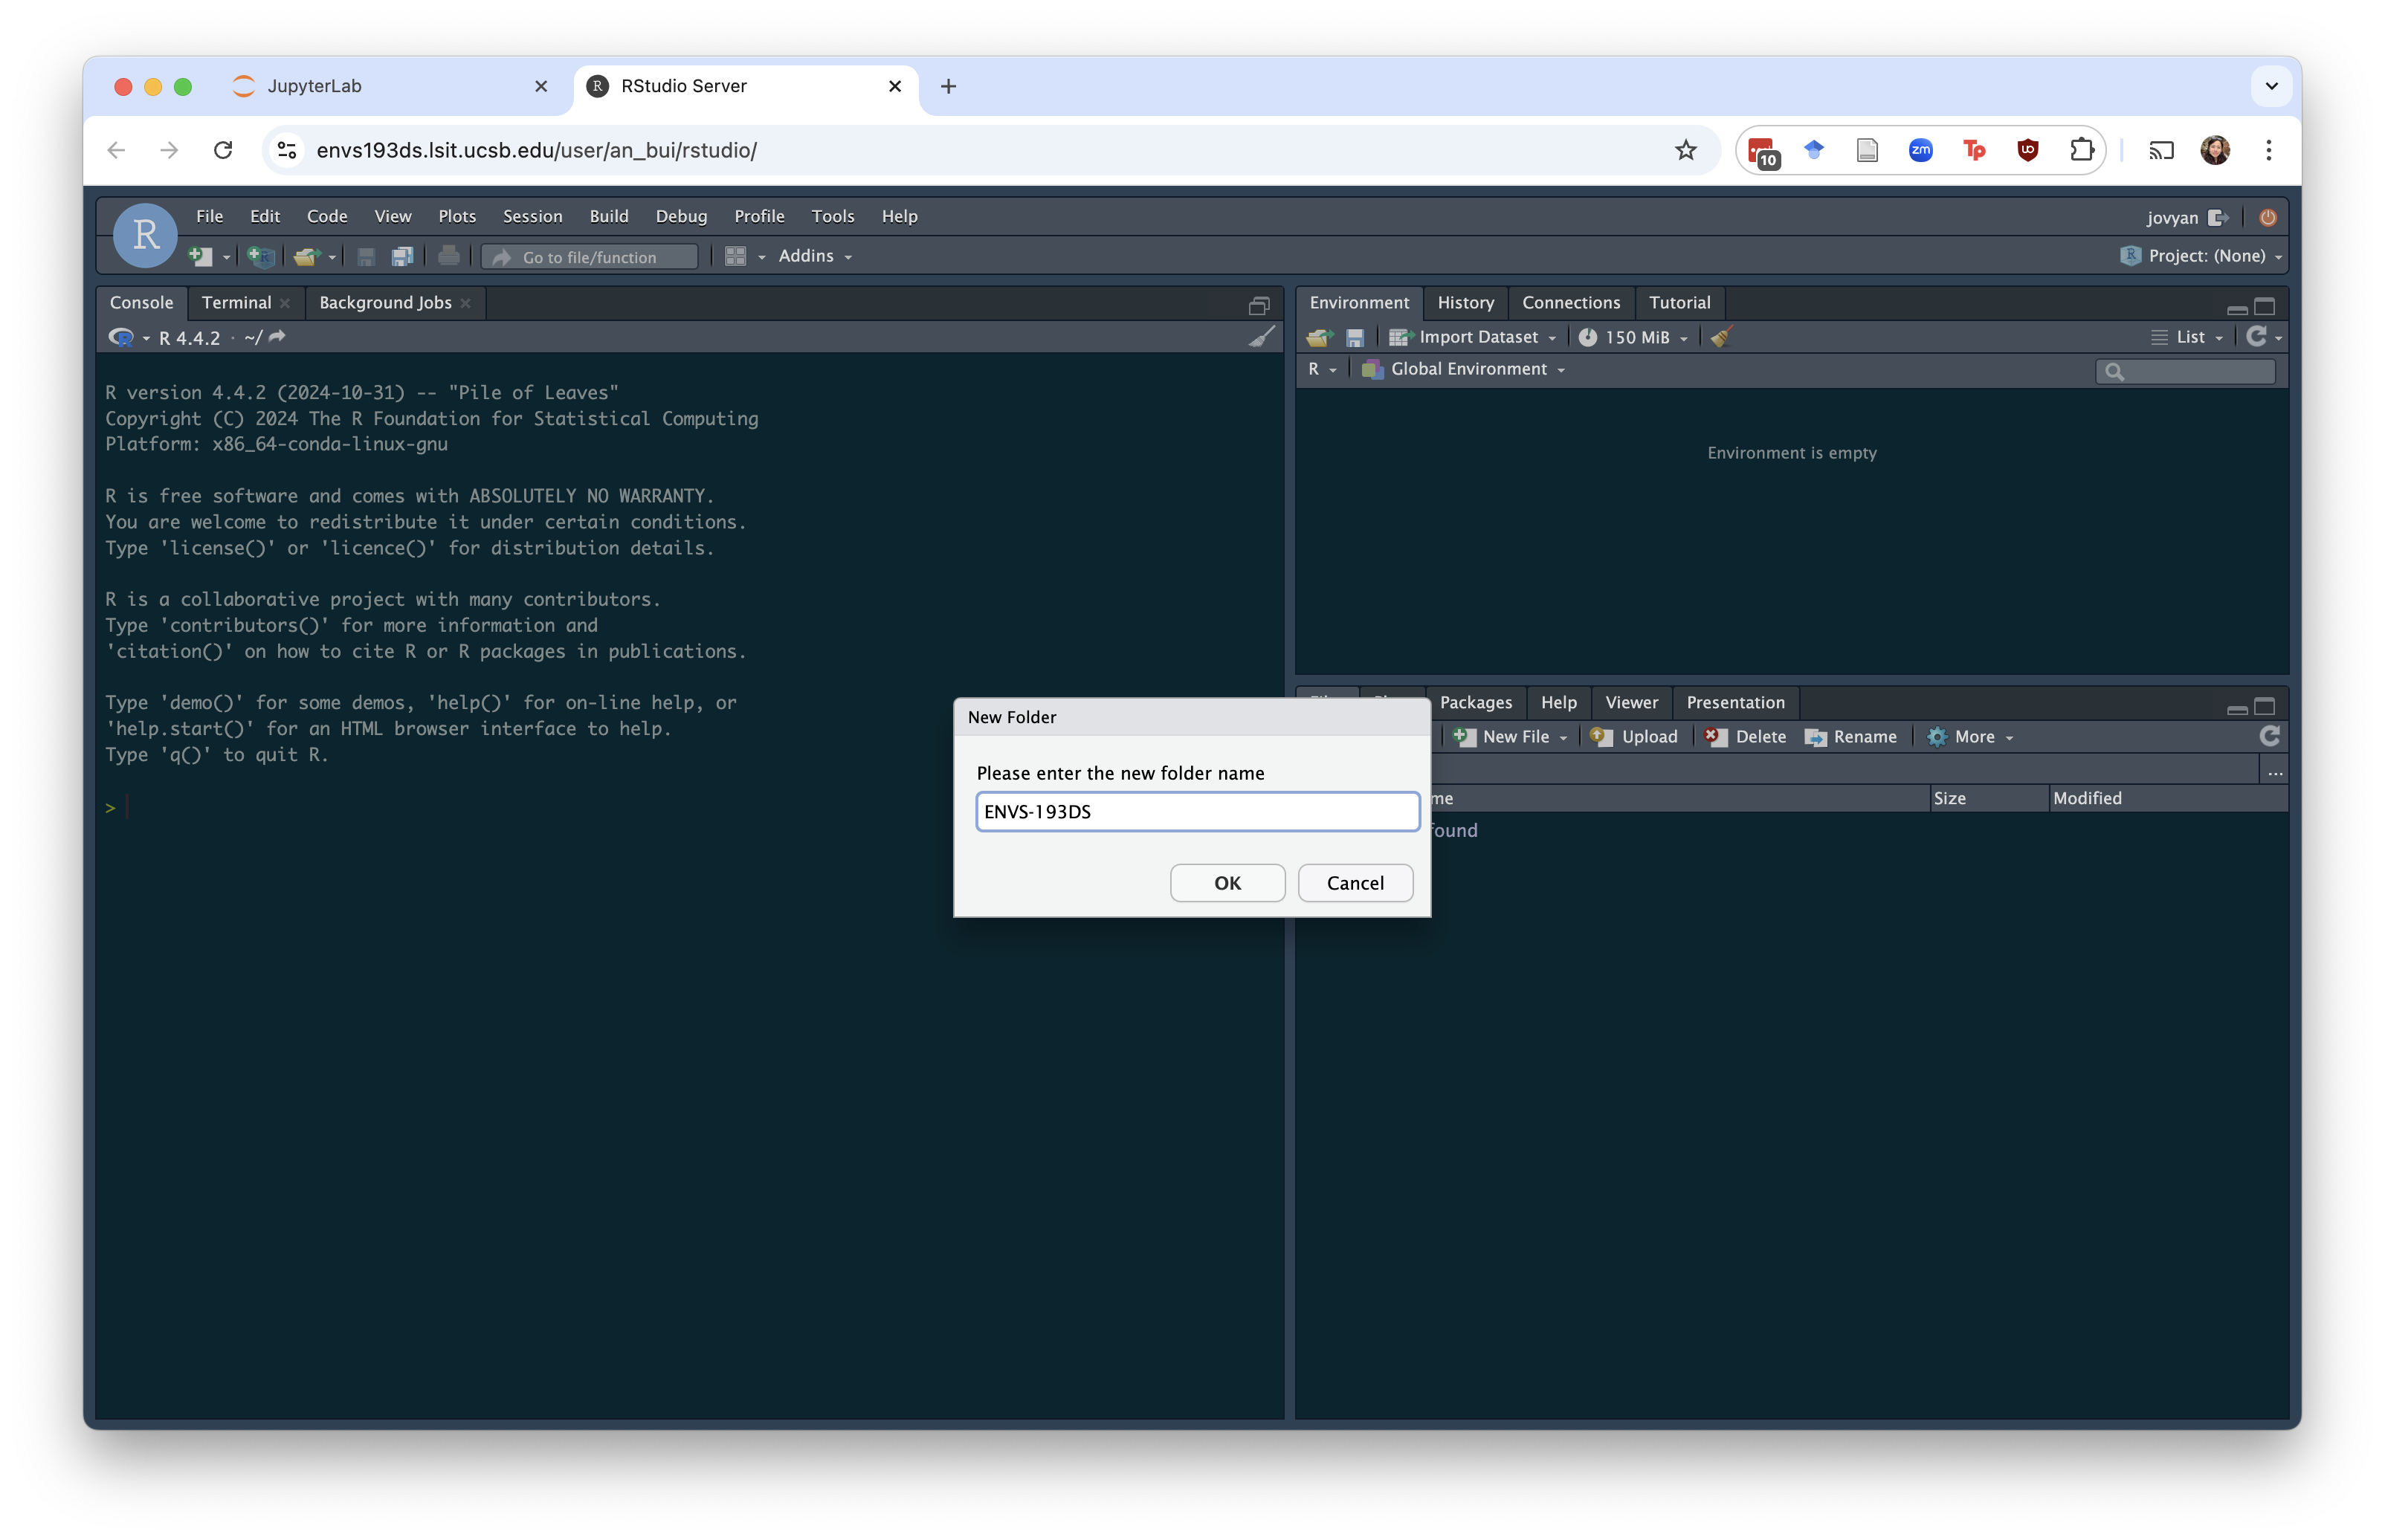Click sign out icon next to jovyan
The image size is (2385, 1540).
coord(2218,218)
